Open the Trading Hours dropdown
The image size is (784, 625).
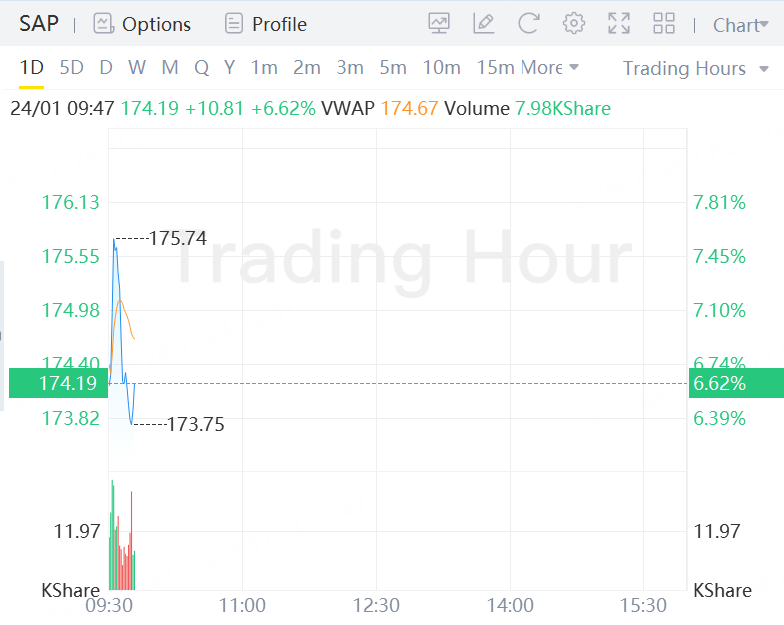[x=696, y=68]
